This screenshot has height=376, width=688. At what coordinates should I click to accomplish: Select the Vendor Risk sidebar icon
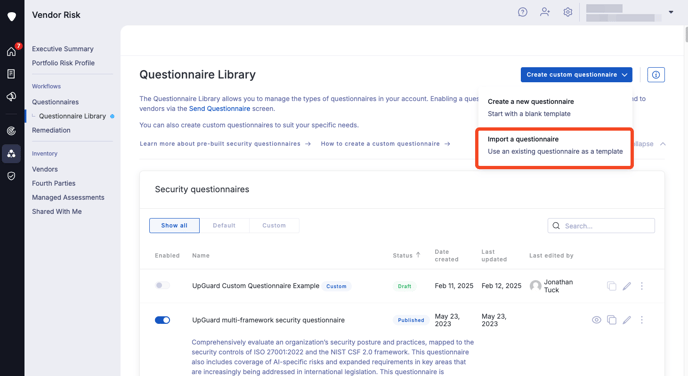[11, 154]
